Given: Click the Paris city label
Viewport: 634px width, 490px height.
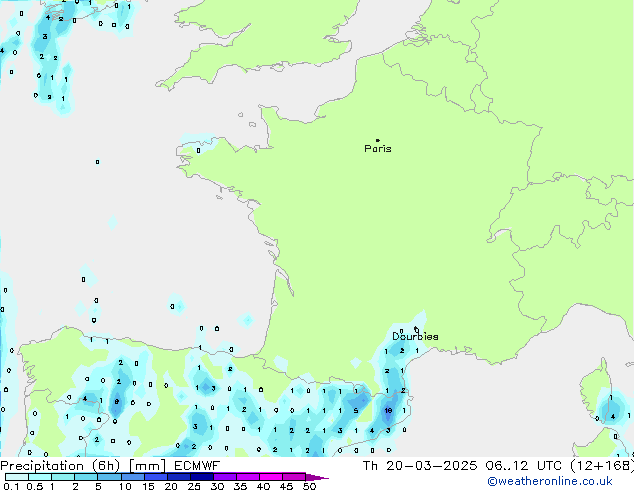Looking at the screenshot, I should click(378, 149).
